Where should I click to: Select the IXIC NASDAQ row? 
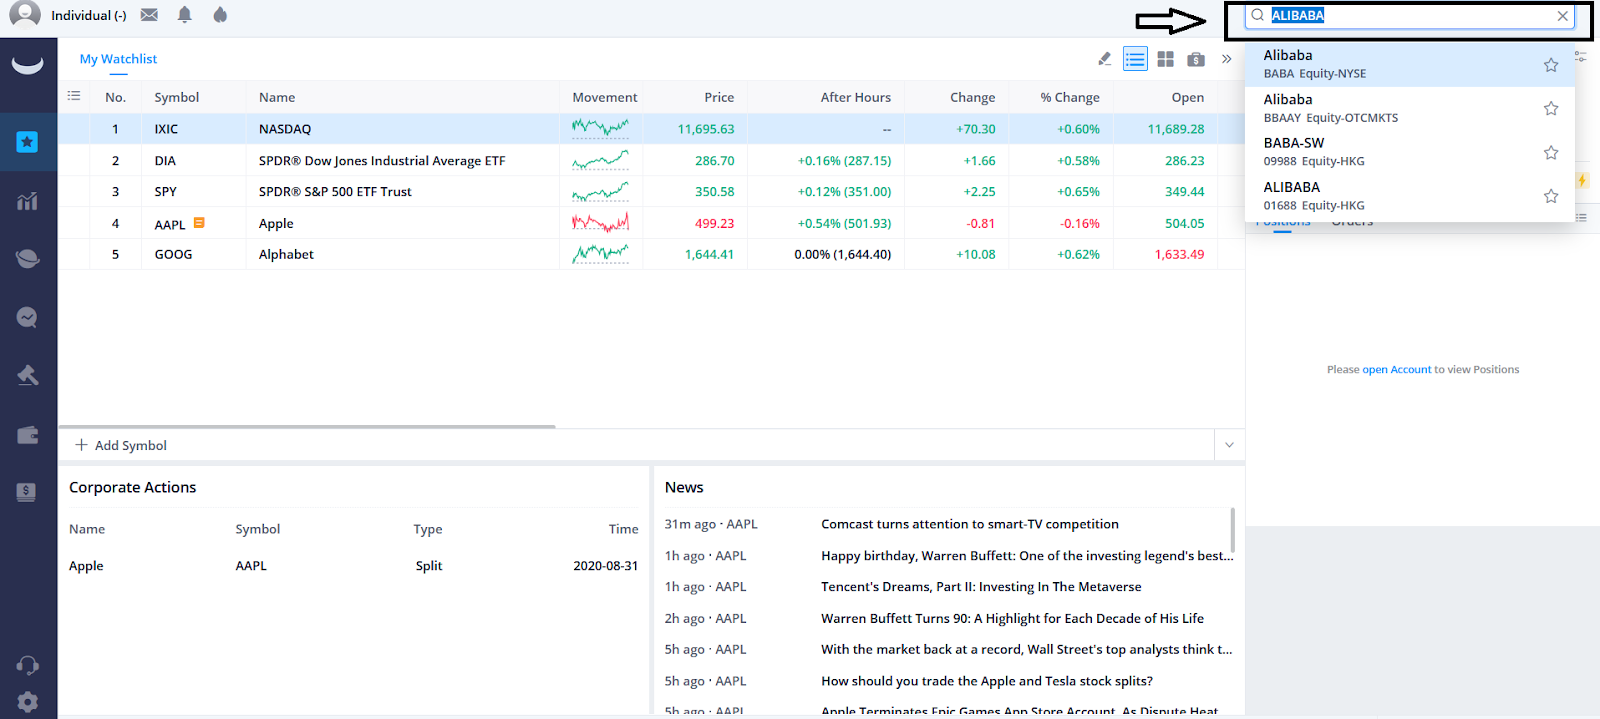tap(651, 129)
